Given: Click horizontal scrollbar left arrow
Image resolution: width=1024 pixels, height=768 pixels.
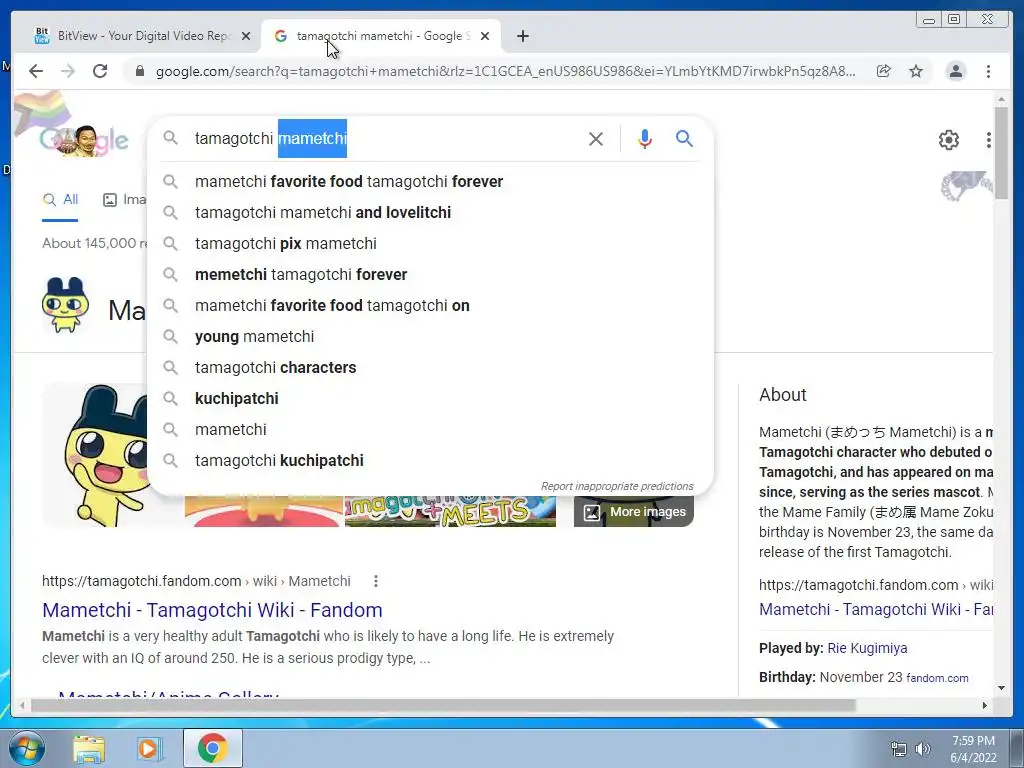Looking at the screenshot, I should pyautogui.click(x=23, y=705).
